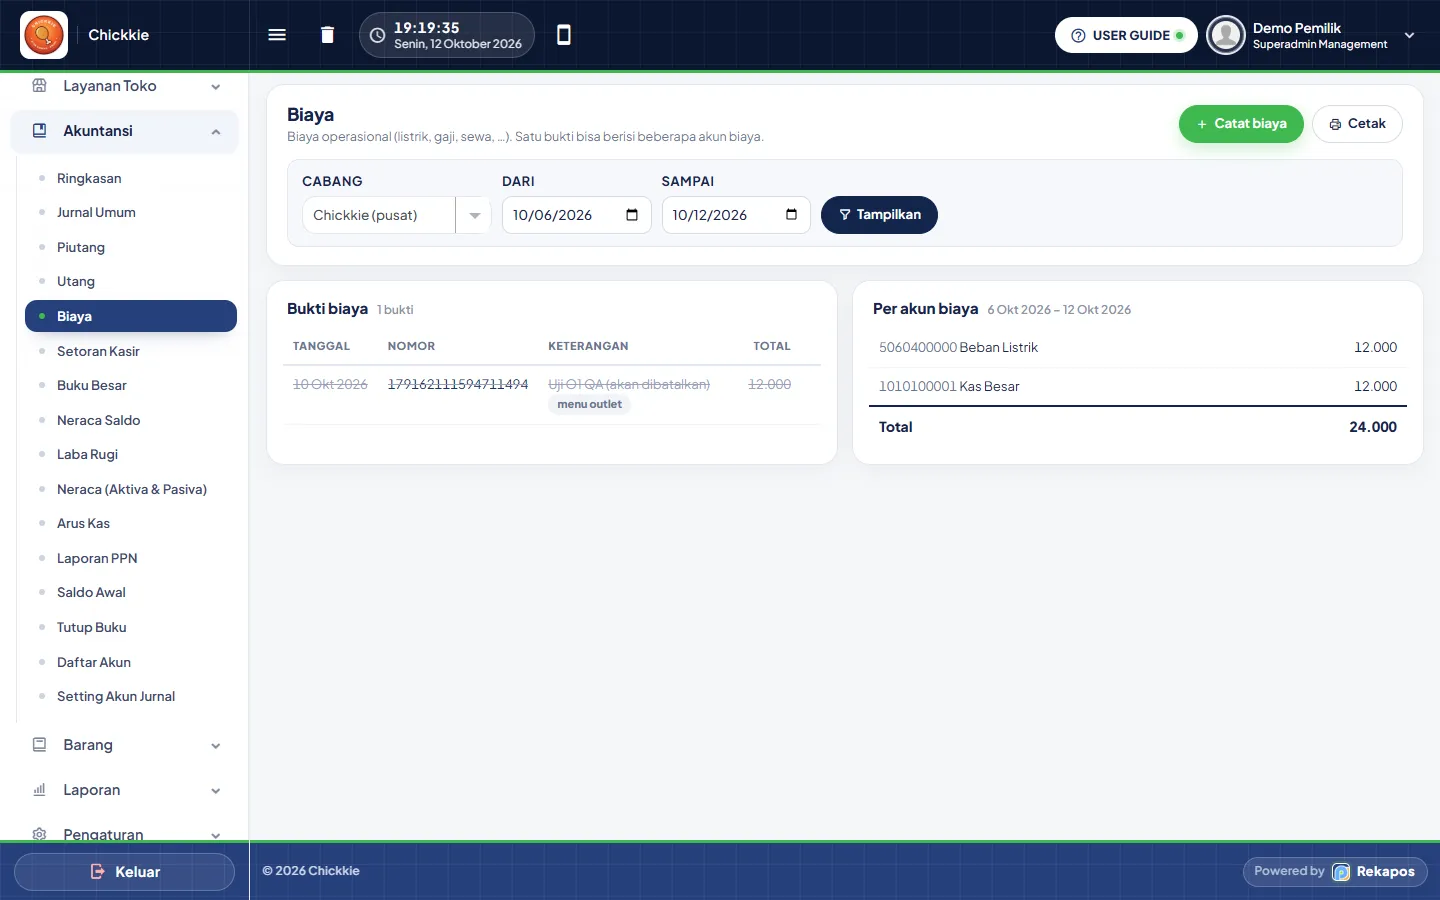Open Neraca Saldo page
The image size is (1440, 900).
(x=131, y=420)
